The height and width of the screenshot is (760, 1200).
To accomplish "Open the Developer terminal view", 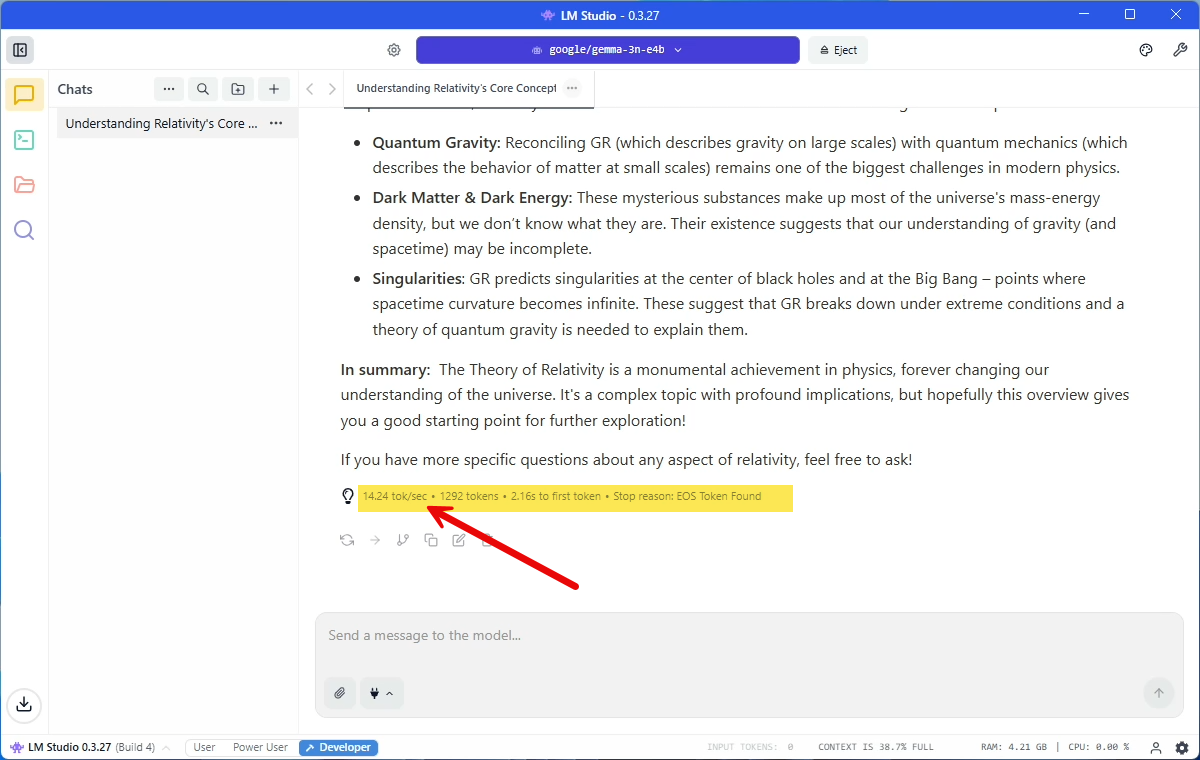I will [x=24, y=140].
